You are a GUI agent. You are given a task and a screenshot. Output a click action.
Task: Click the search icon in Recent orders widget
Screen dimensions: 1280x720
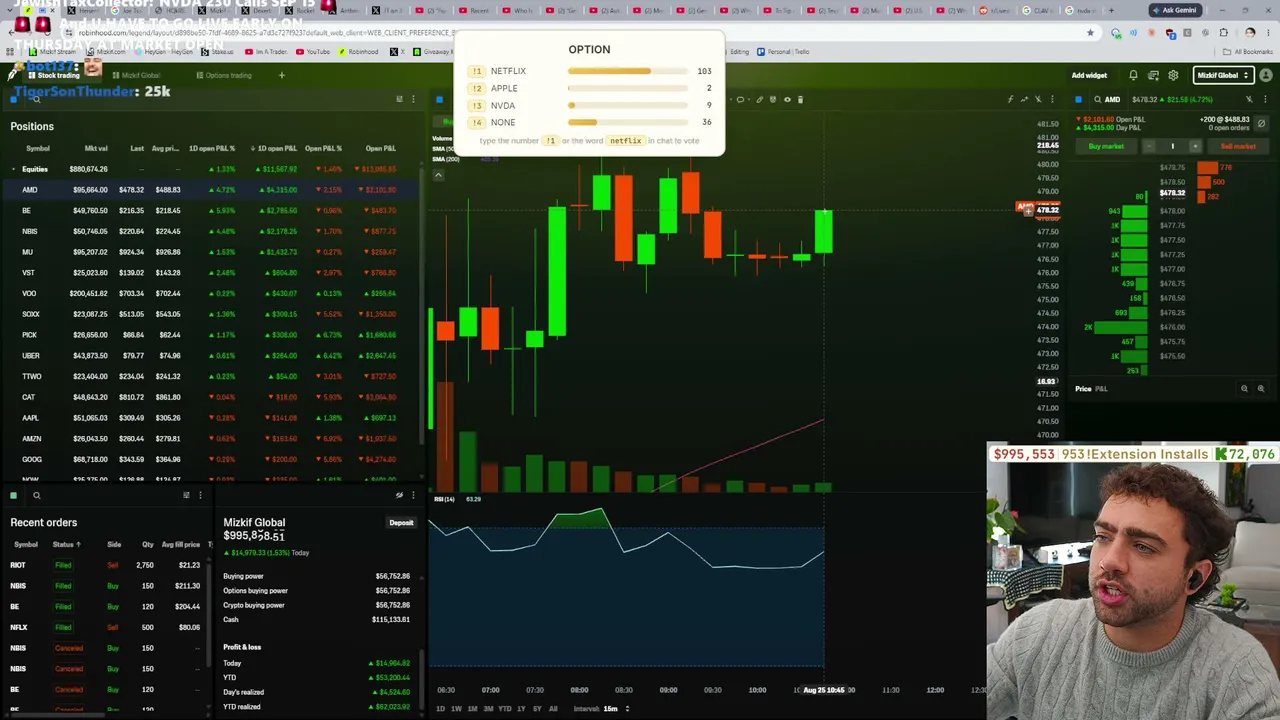pyautogui.click(x=36, y=495)
